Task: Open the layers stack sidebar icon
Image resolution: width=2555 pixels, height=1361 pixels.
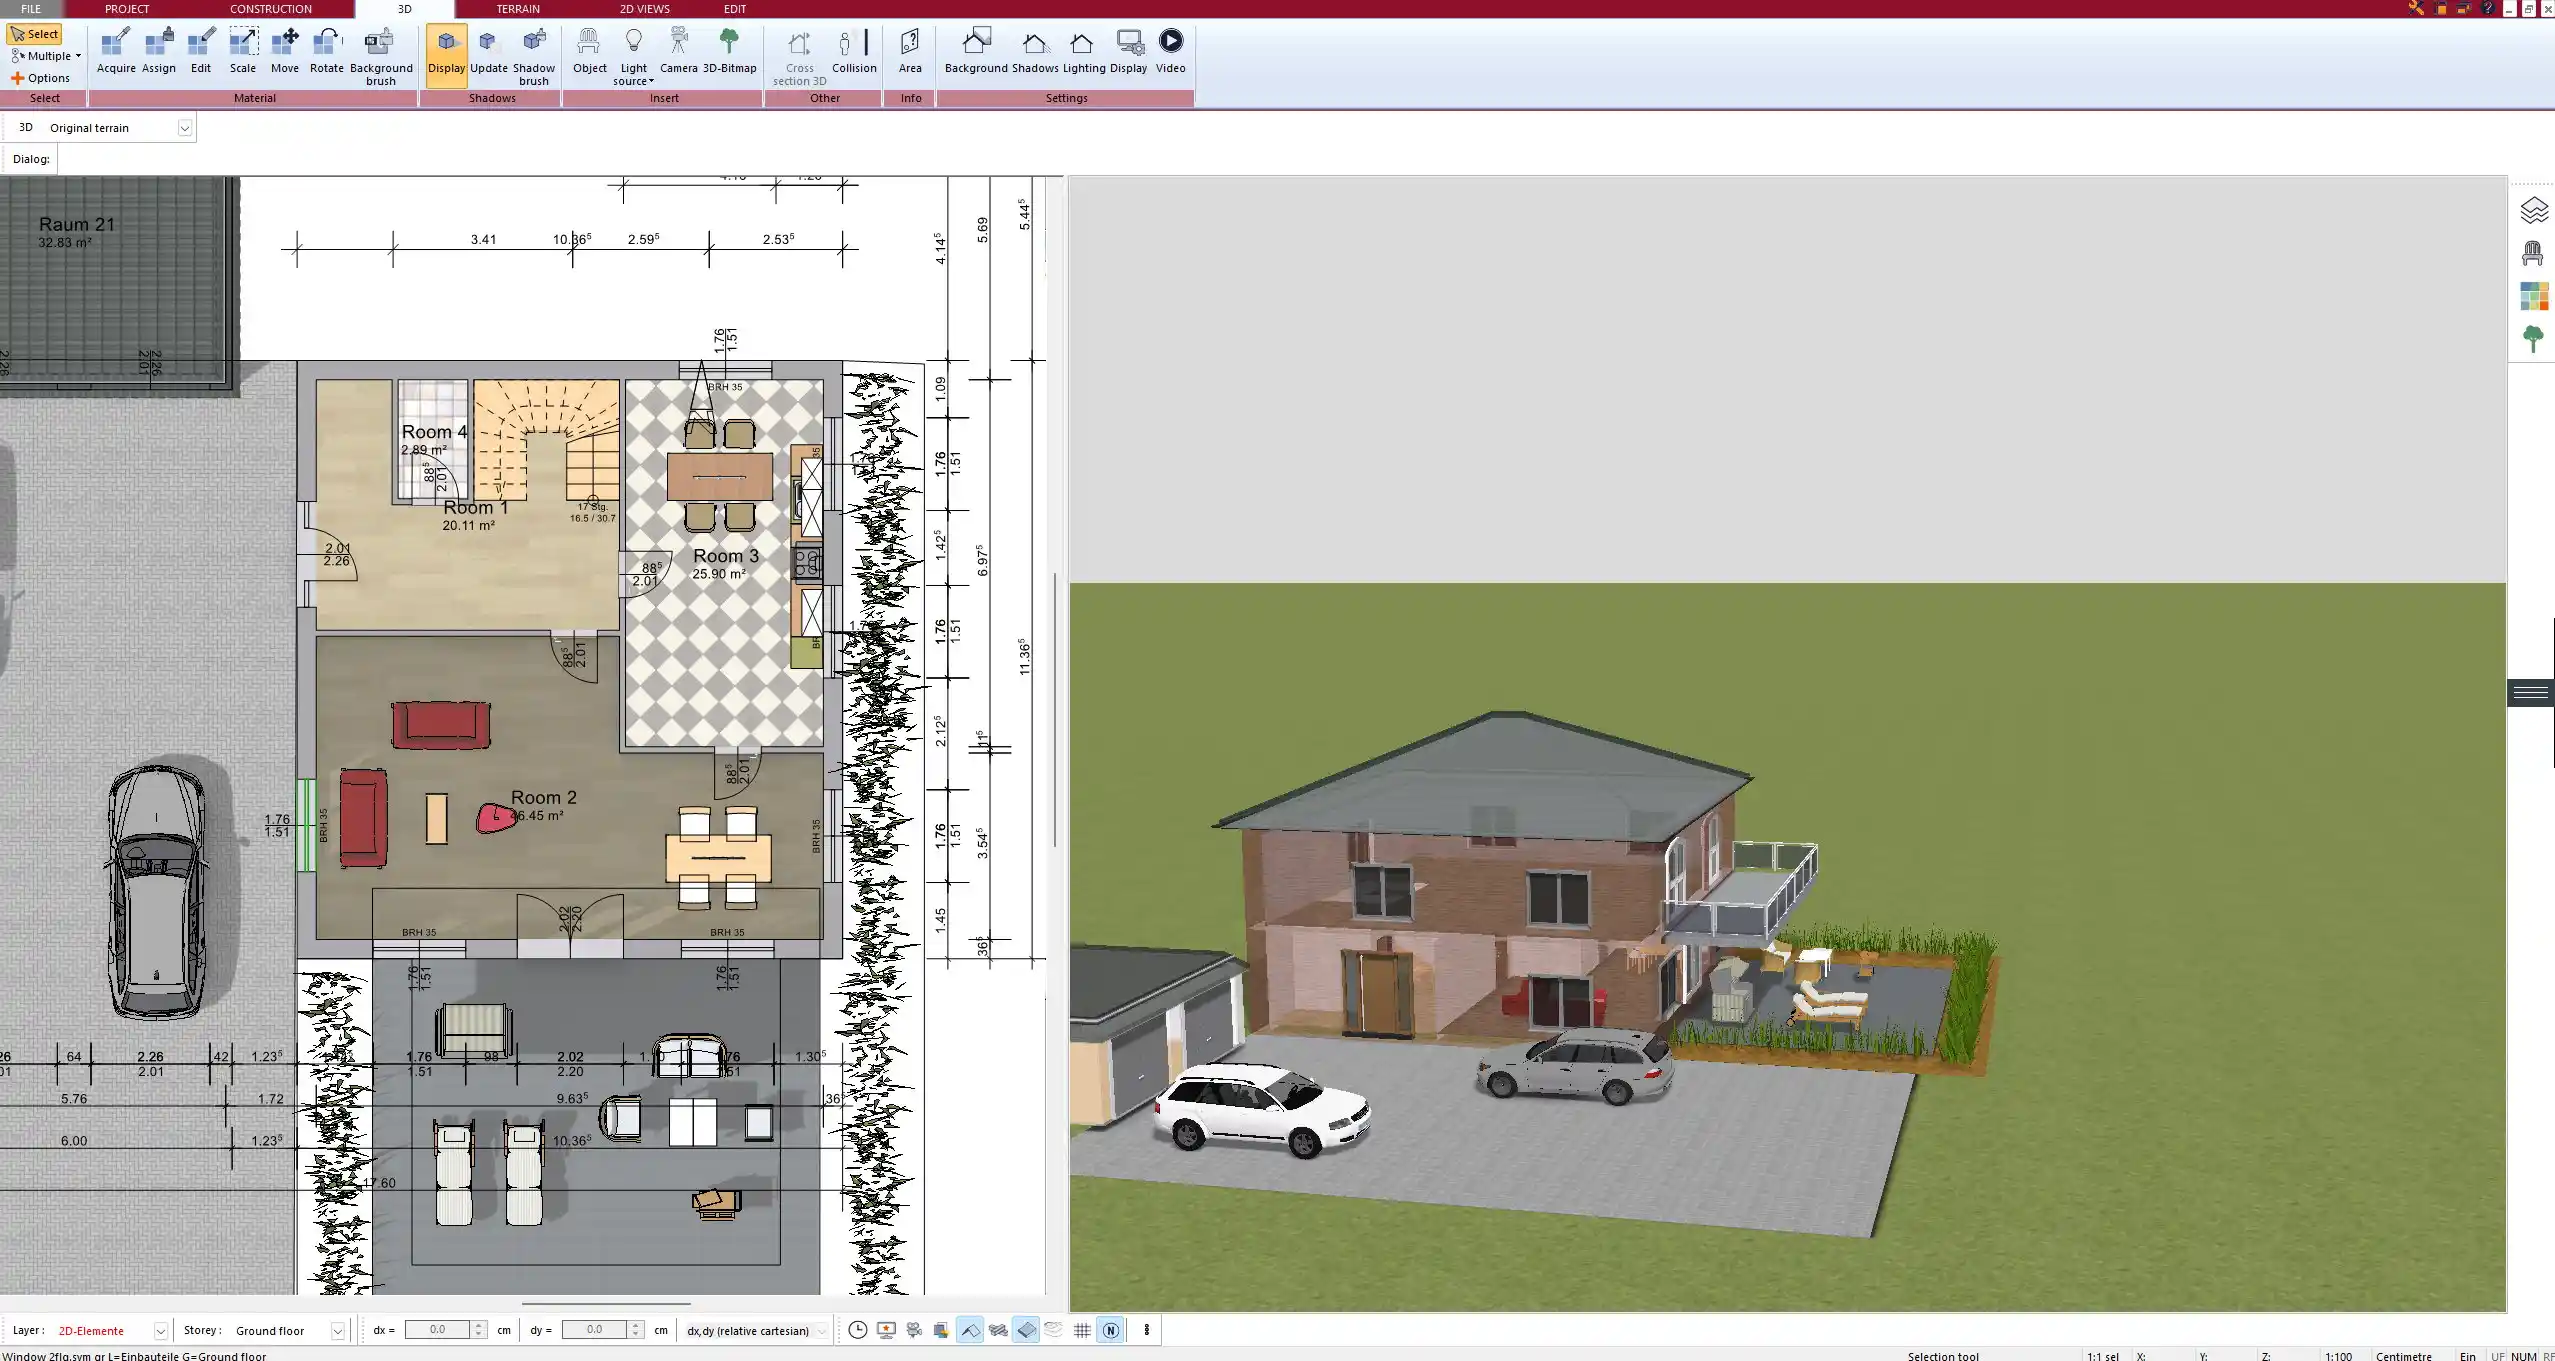Action: pyautogui.click(x=2533, y=211)
